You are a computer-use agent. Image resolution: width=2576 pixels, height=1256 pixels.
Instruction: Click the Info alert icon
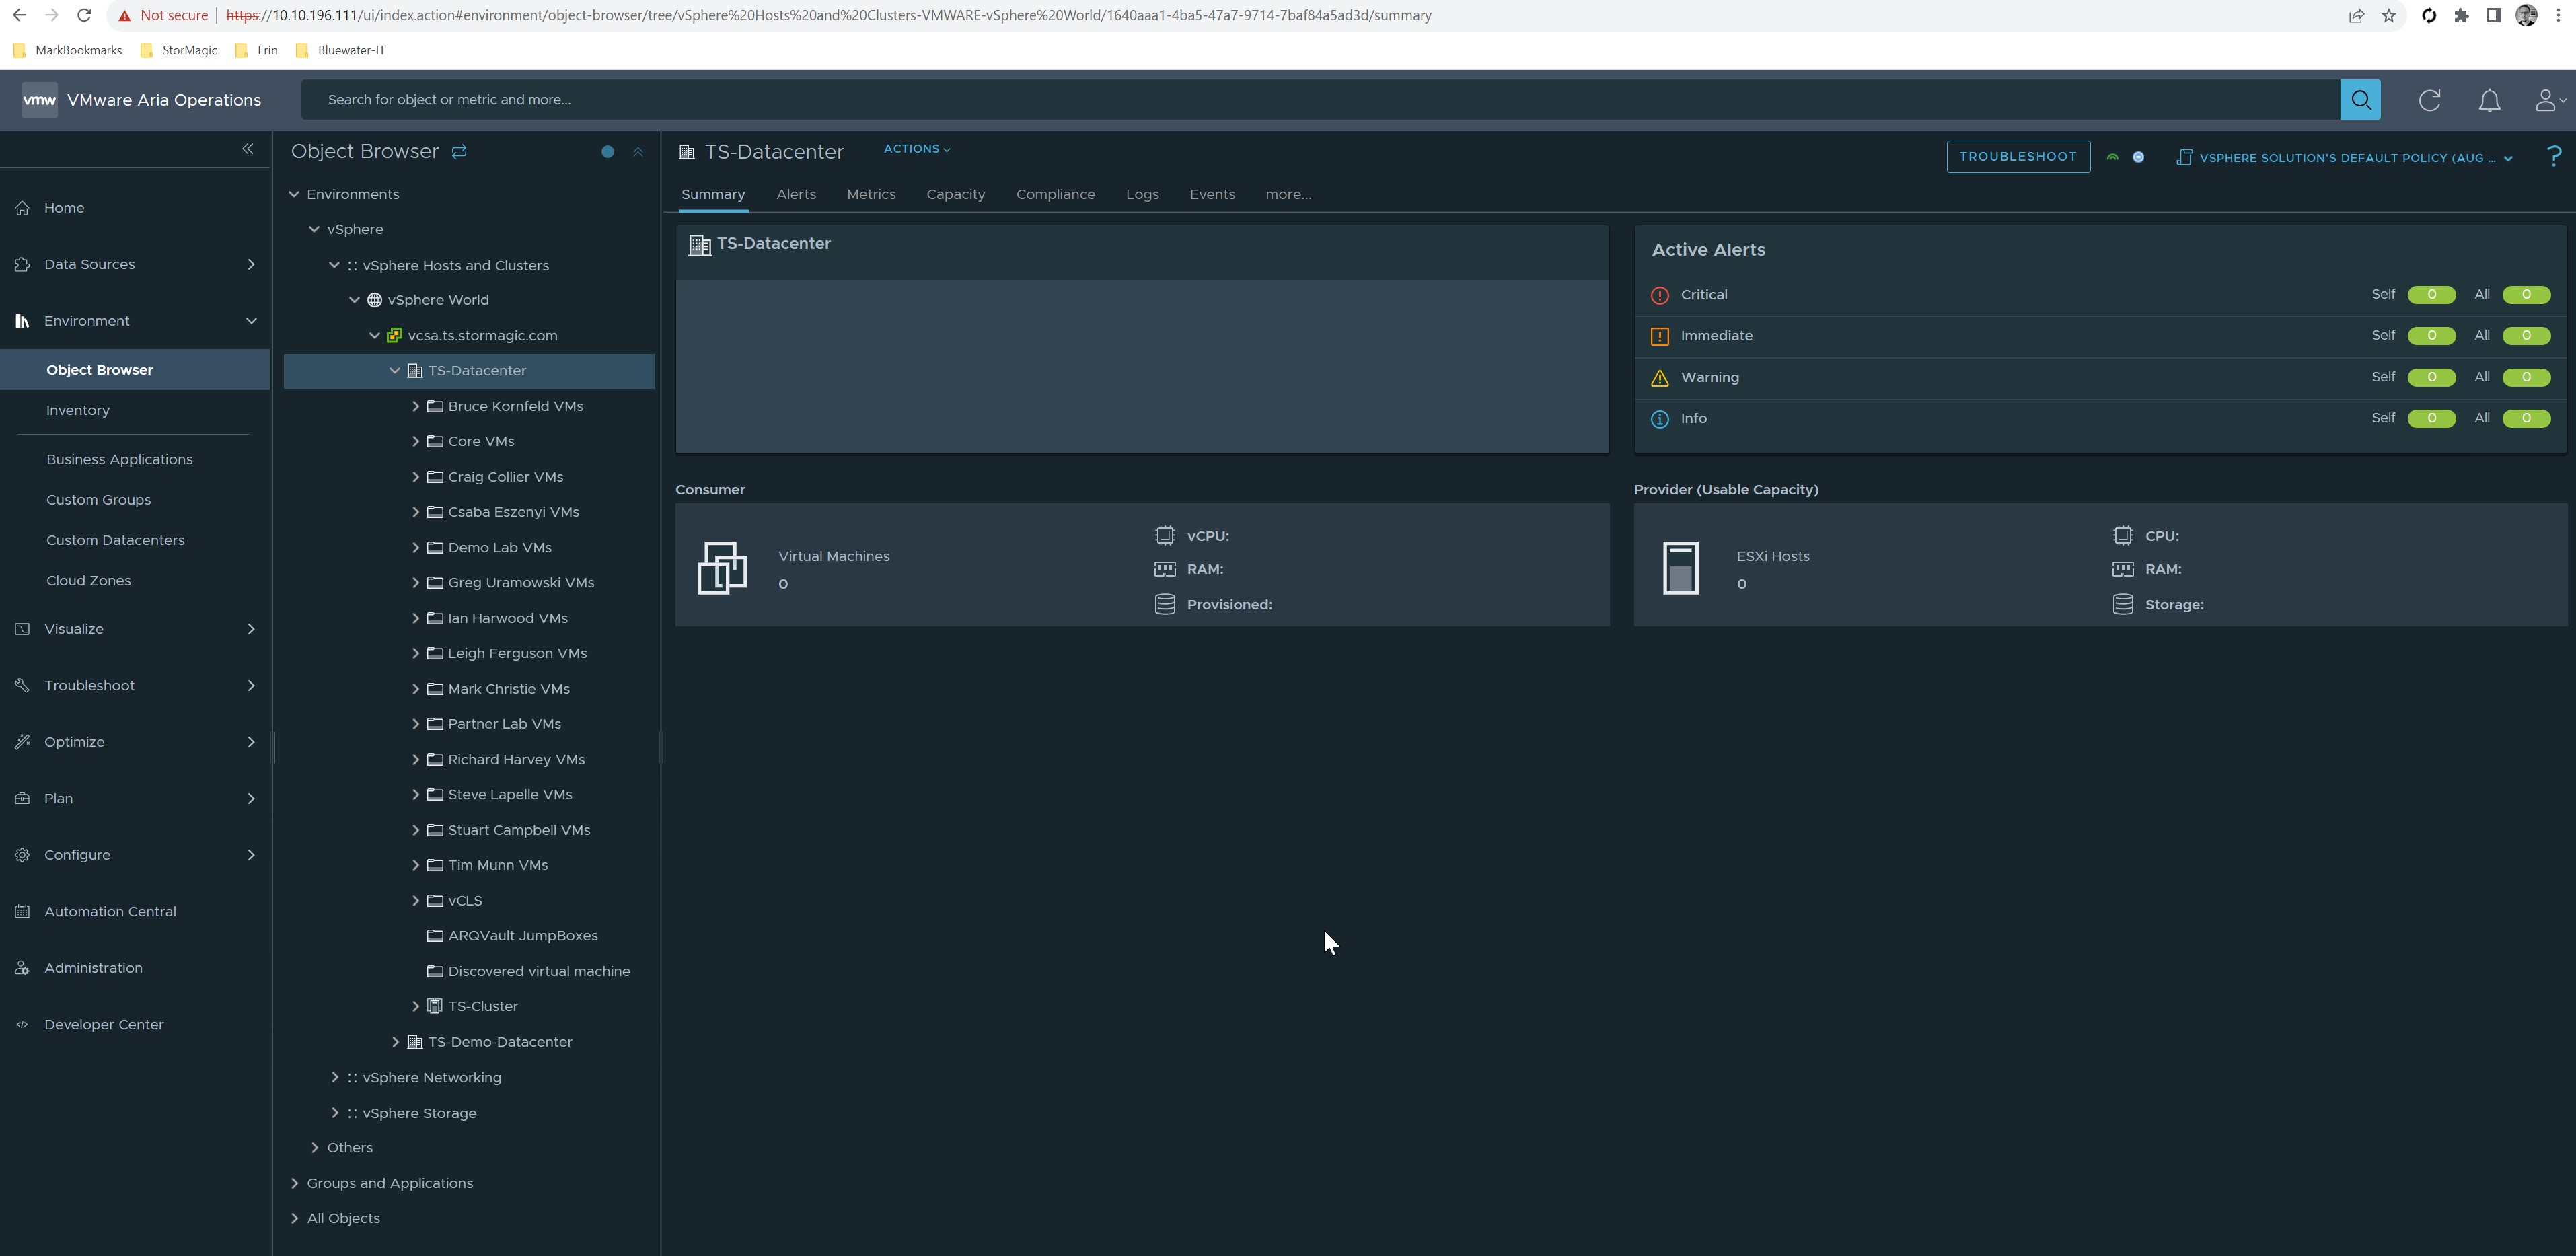point(1659,419)
